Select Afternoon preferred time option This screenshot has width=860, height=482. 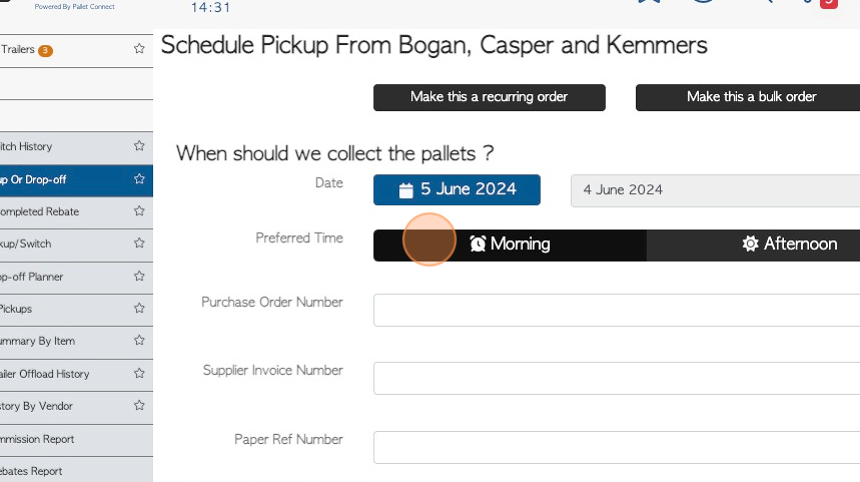[x=754, y=245]
